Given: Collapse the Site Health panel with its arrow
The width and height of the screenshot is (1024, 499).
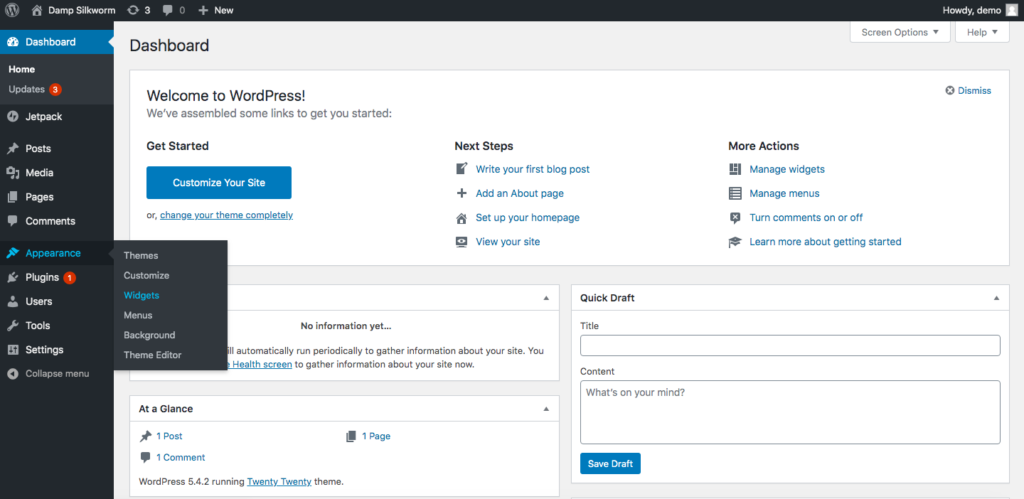Looking at the screenshot, I should (x=546, y=298).
